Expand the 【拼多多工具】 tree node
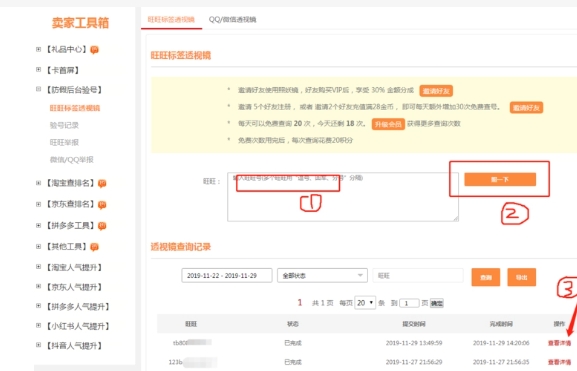The image size is (577, 371). pos(38,225)
